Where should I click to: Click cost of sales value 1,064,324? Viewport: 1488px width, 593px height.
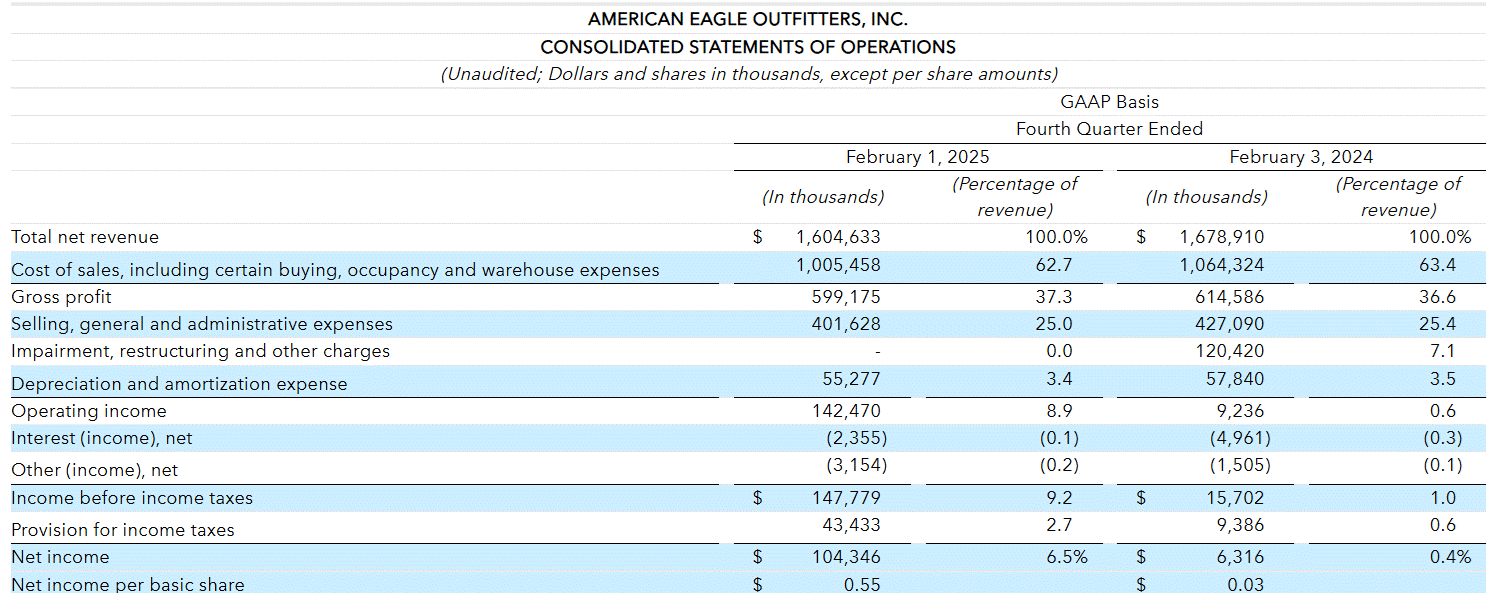coord(1221,265)
